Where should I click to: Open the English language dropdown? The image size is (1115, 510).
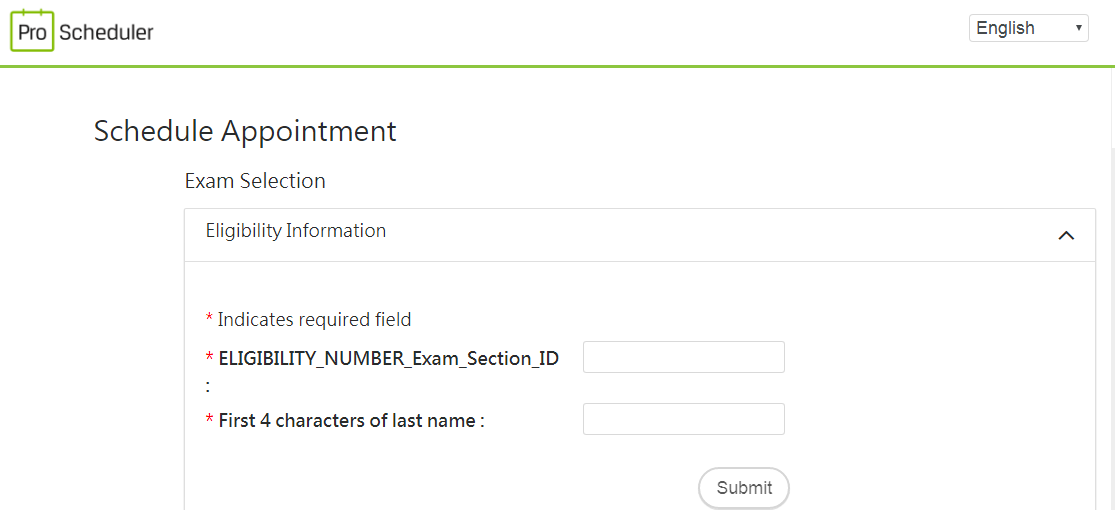click(1028, 28)
